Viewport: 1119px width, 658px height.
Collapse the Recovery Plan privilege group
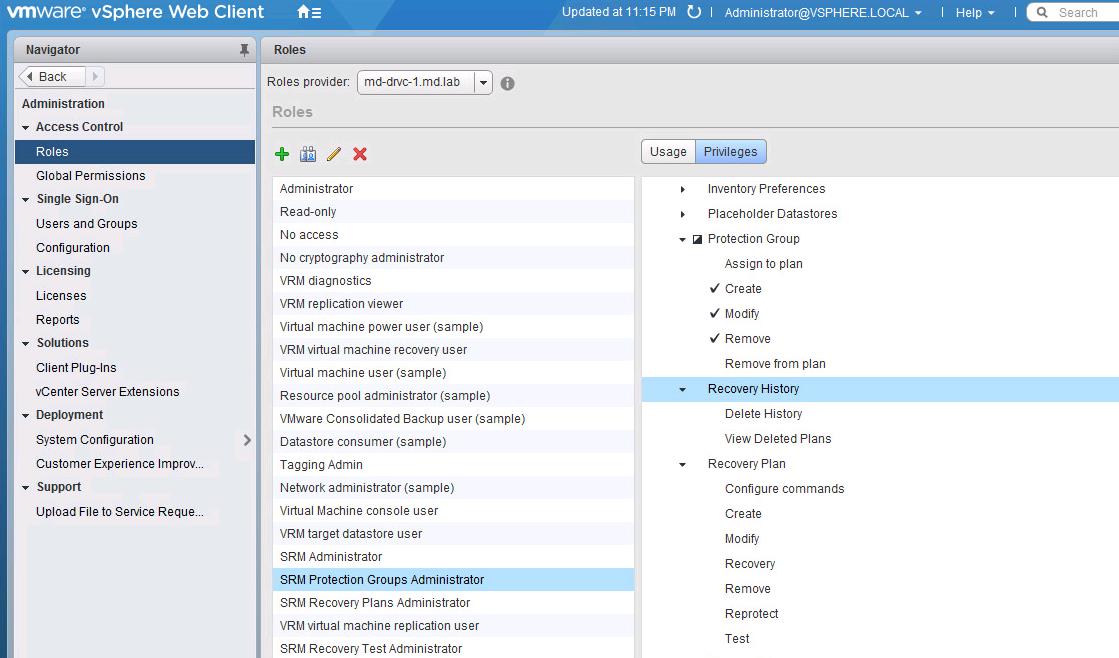pos(683,465)
